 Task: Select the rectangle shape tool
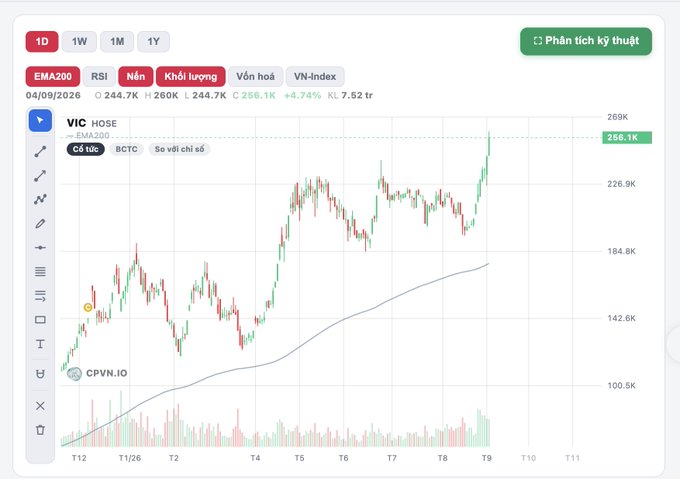(40, 320)
